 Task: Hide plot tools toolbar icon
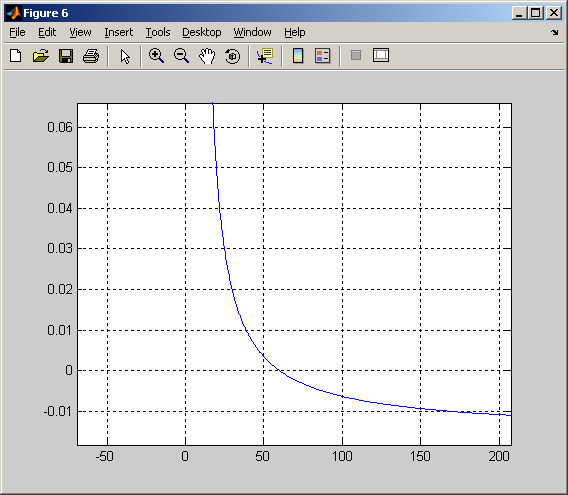pos(356,55)
